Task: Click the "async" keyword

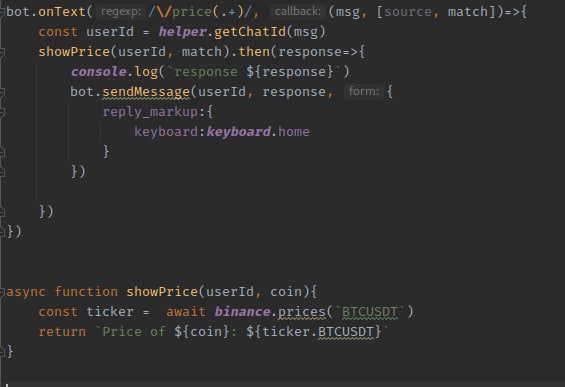Action: tap(26, 292)
